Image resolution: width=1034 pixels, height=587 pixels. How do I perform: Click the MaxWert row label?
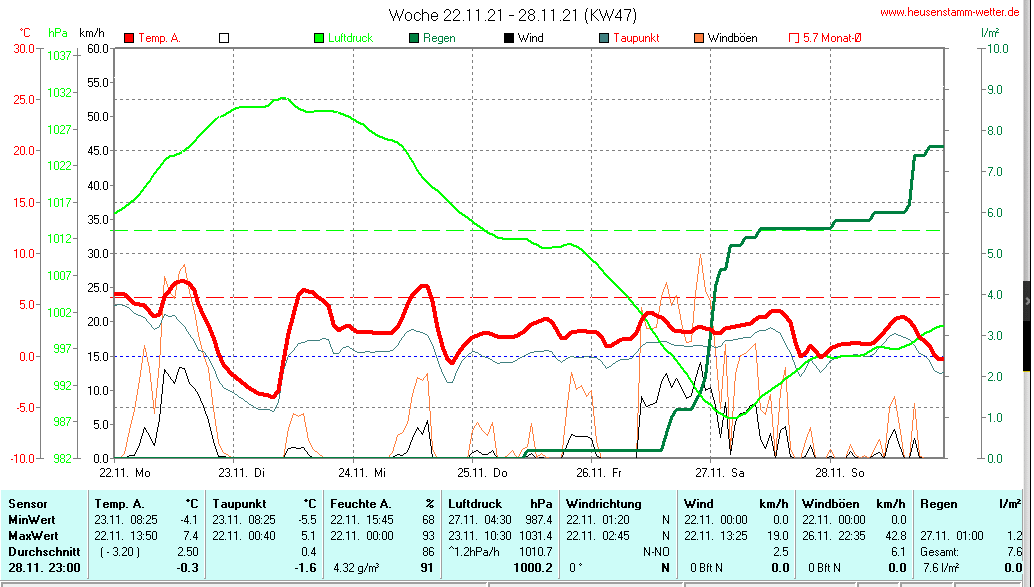pos(33,536)
